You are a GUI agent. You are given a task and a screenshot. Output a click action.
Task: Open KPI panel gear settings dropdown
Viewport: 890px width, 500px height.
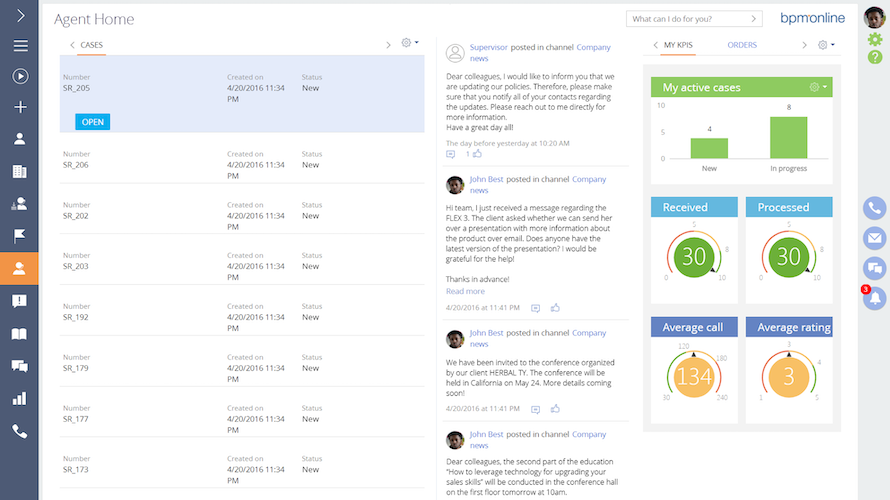pos(826,45)
